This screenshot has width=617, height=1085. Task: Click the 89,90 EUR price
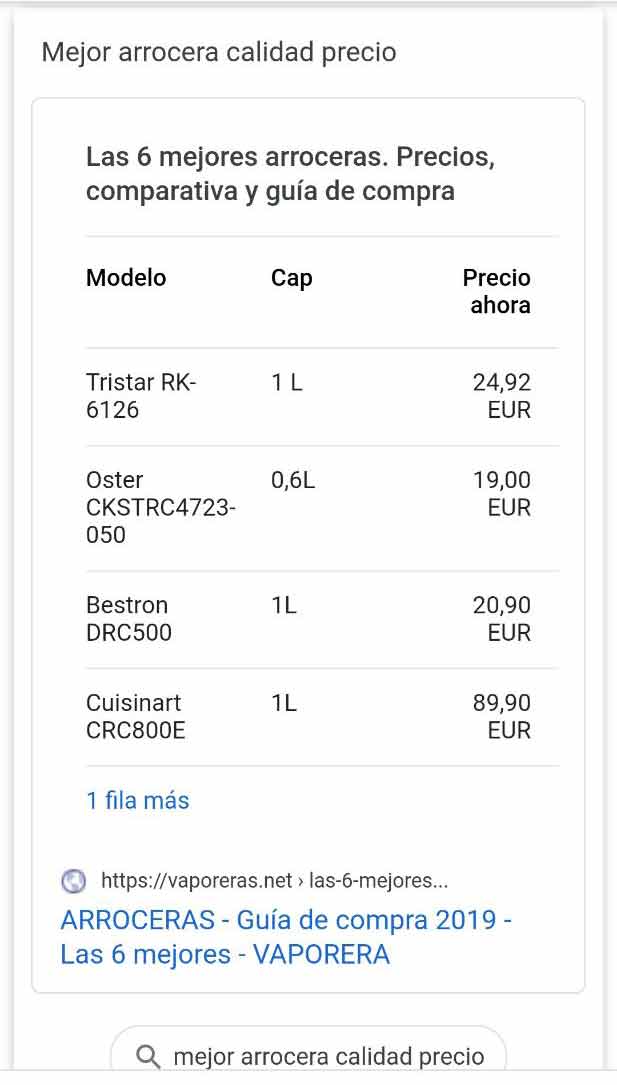pos(502,716)
